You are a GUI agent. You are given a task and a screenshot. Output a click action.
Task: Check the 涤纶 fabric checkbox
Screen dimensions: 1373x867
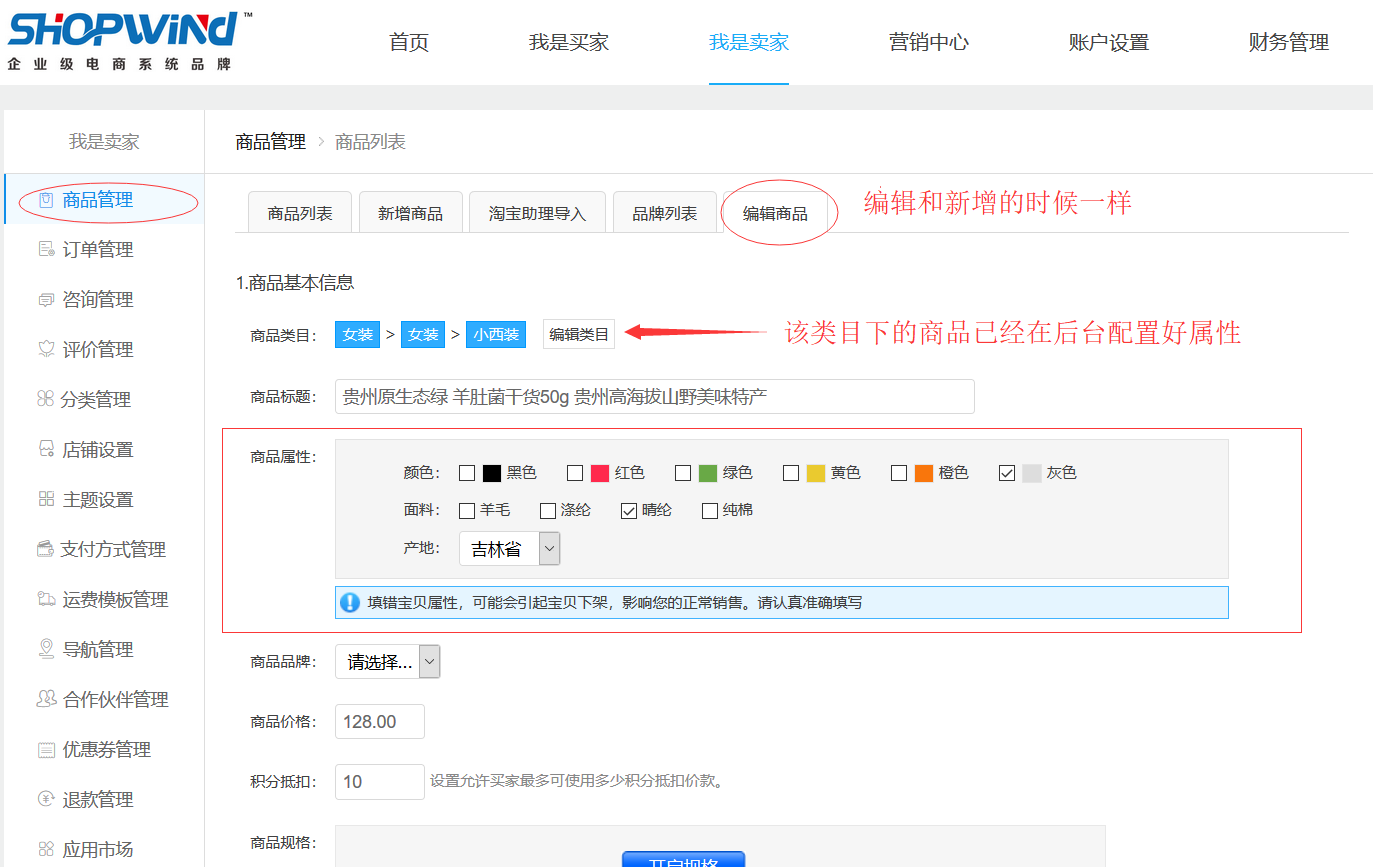(x=548, y=511)
